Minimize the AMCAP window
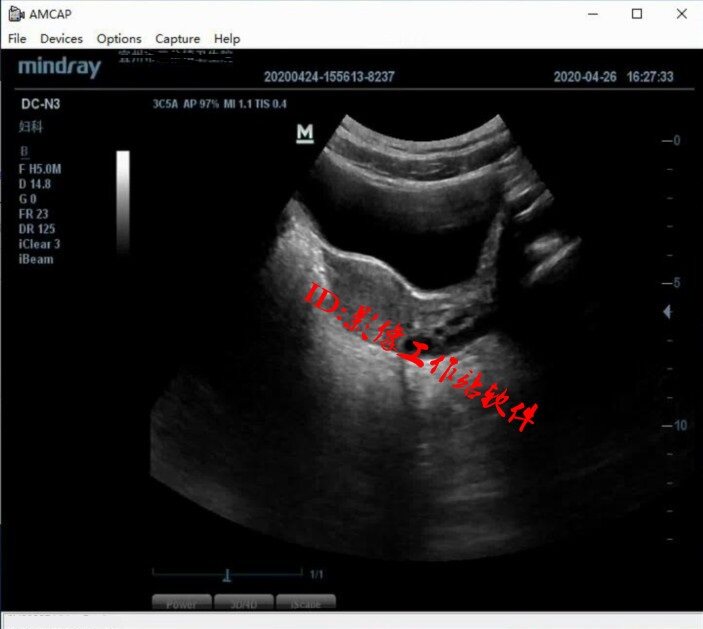The width and height of the screenshot is (703, 629). click(593, 14)
